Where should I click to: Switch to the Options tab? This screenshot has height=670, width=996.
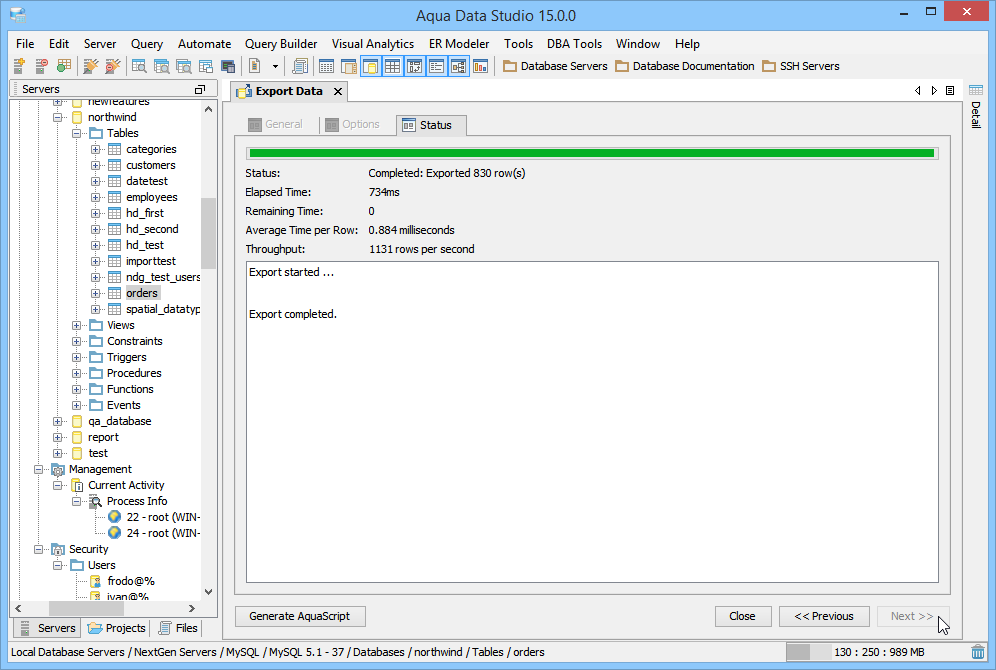353,124
